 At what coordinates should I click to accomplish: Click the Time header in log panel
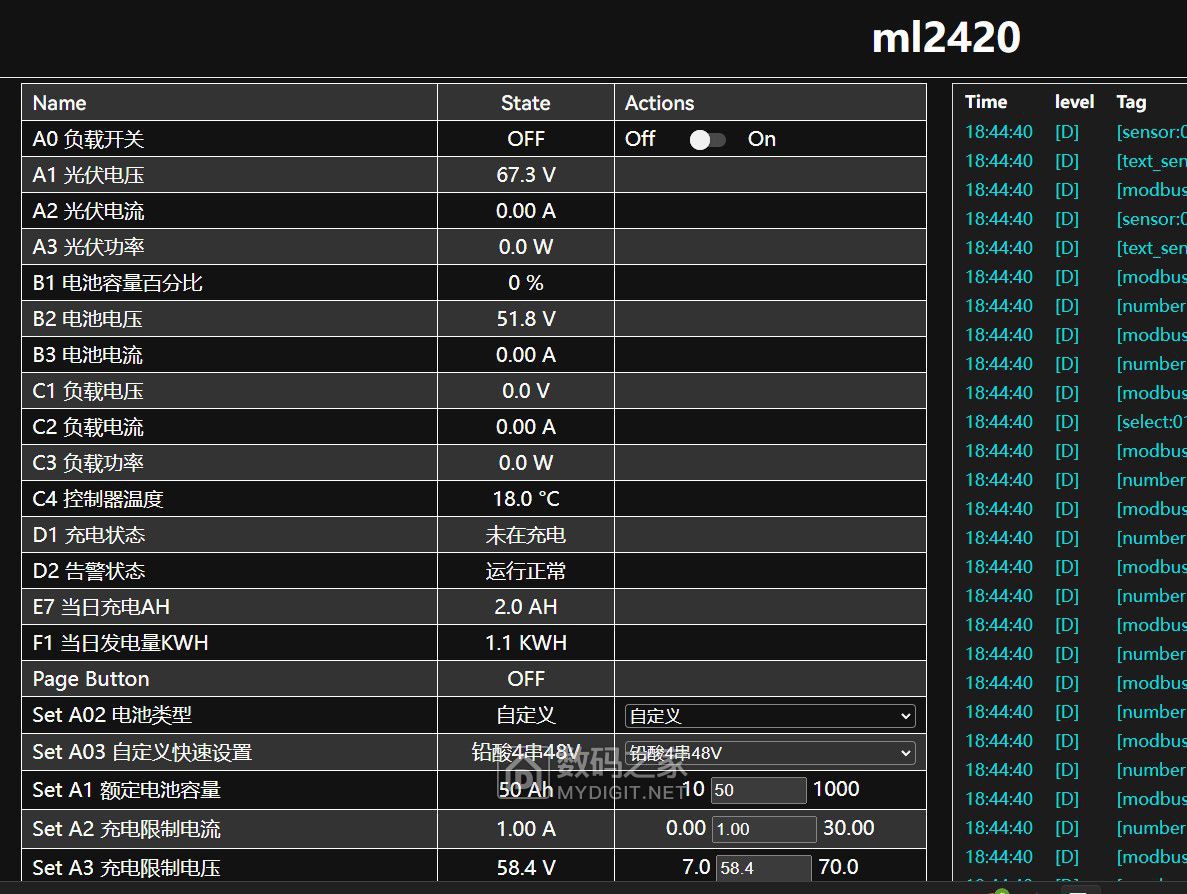(985, 102)
